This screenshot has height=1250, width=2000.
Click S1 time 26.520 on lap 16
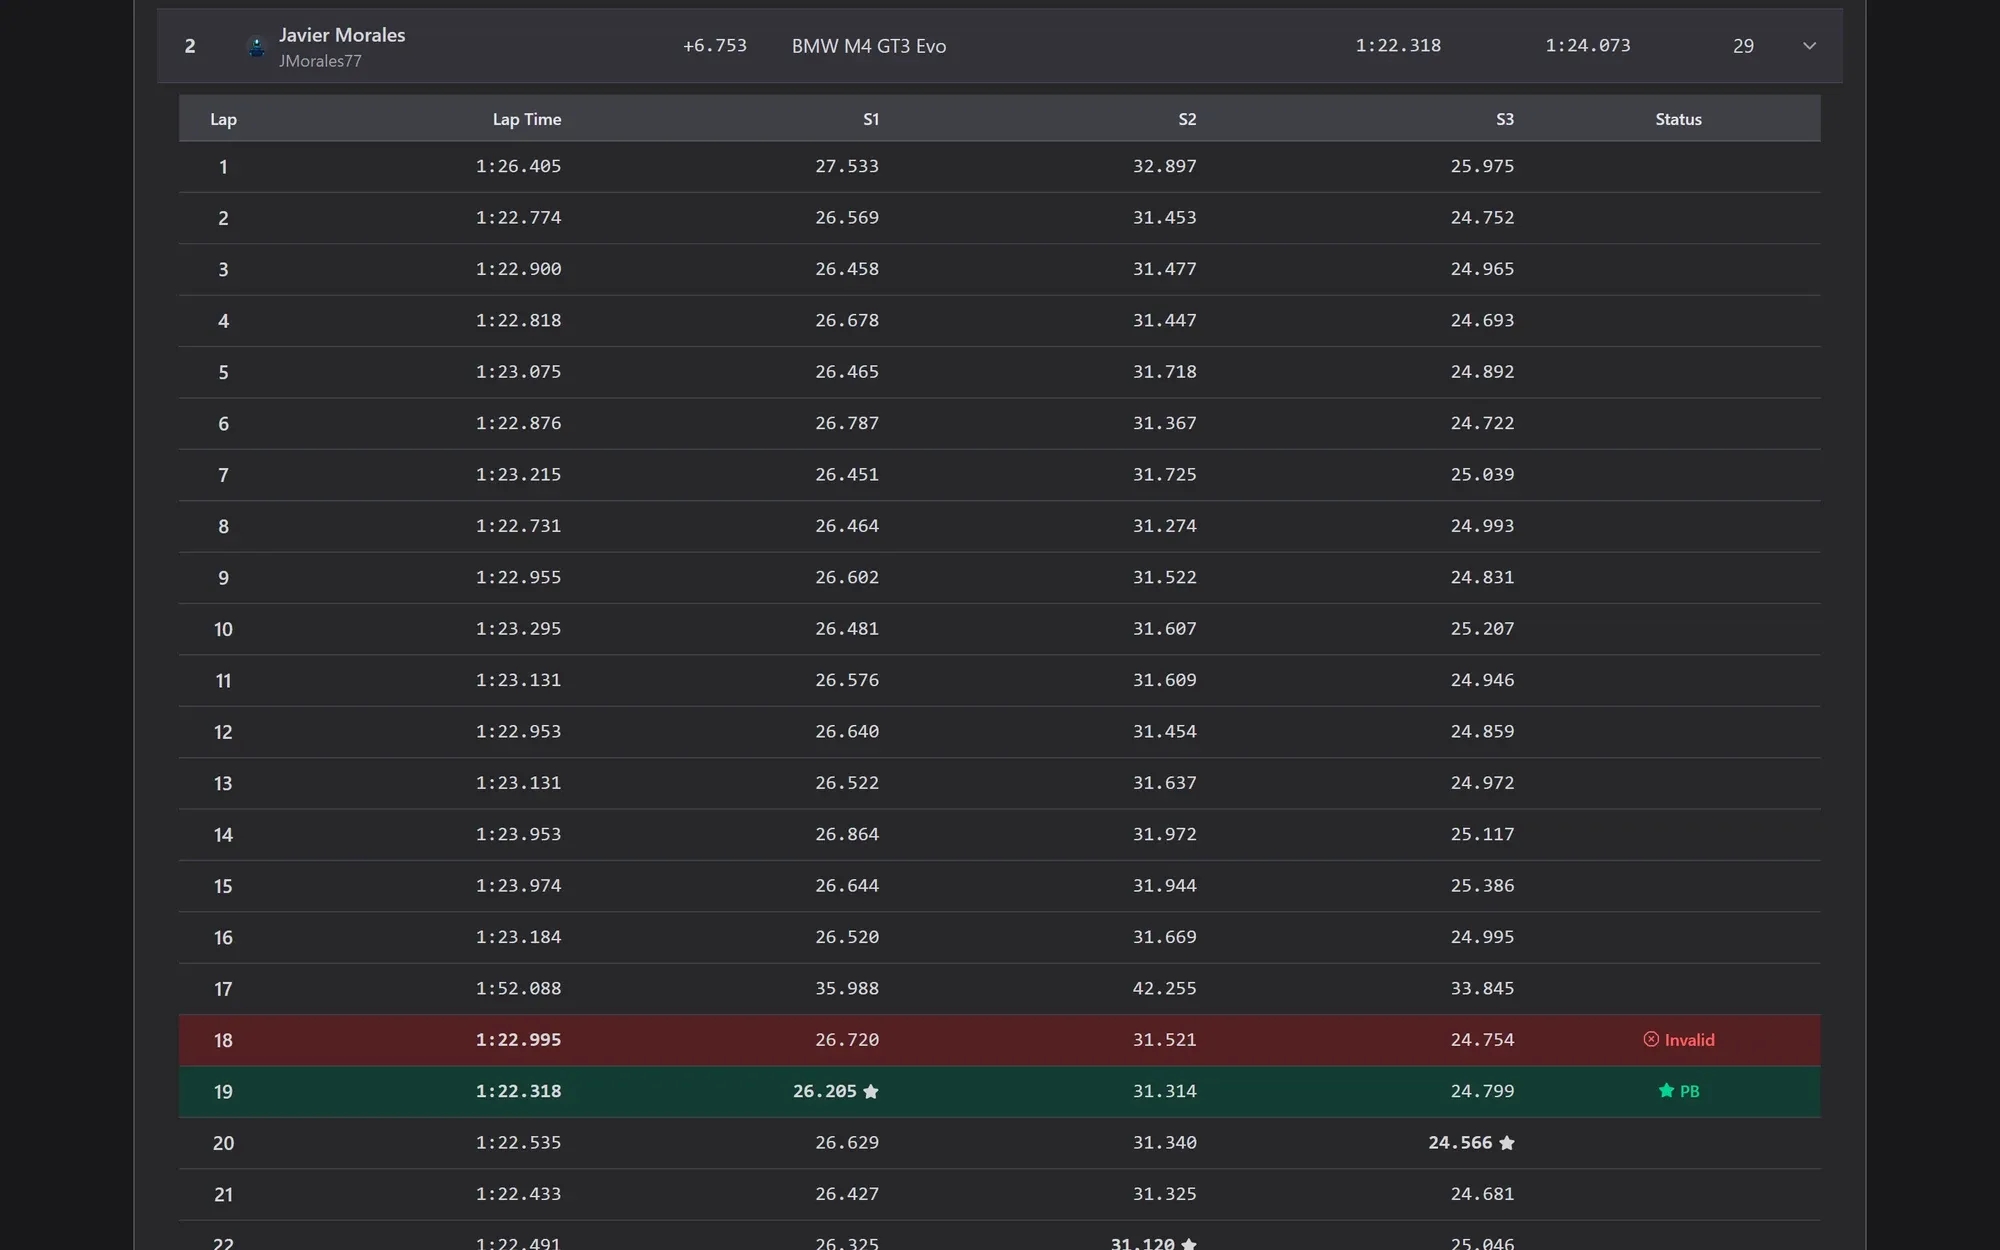(x=847, y=938)
